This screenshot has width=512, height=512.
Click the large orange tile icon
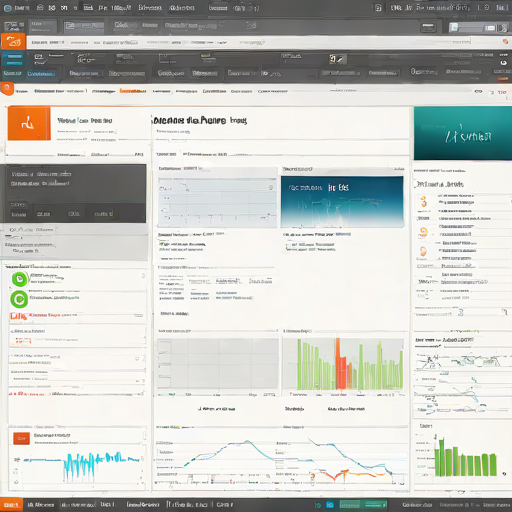pos(29,123)
